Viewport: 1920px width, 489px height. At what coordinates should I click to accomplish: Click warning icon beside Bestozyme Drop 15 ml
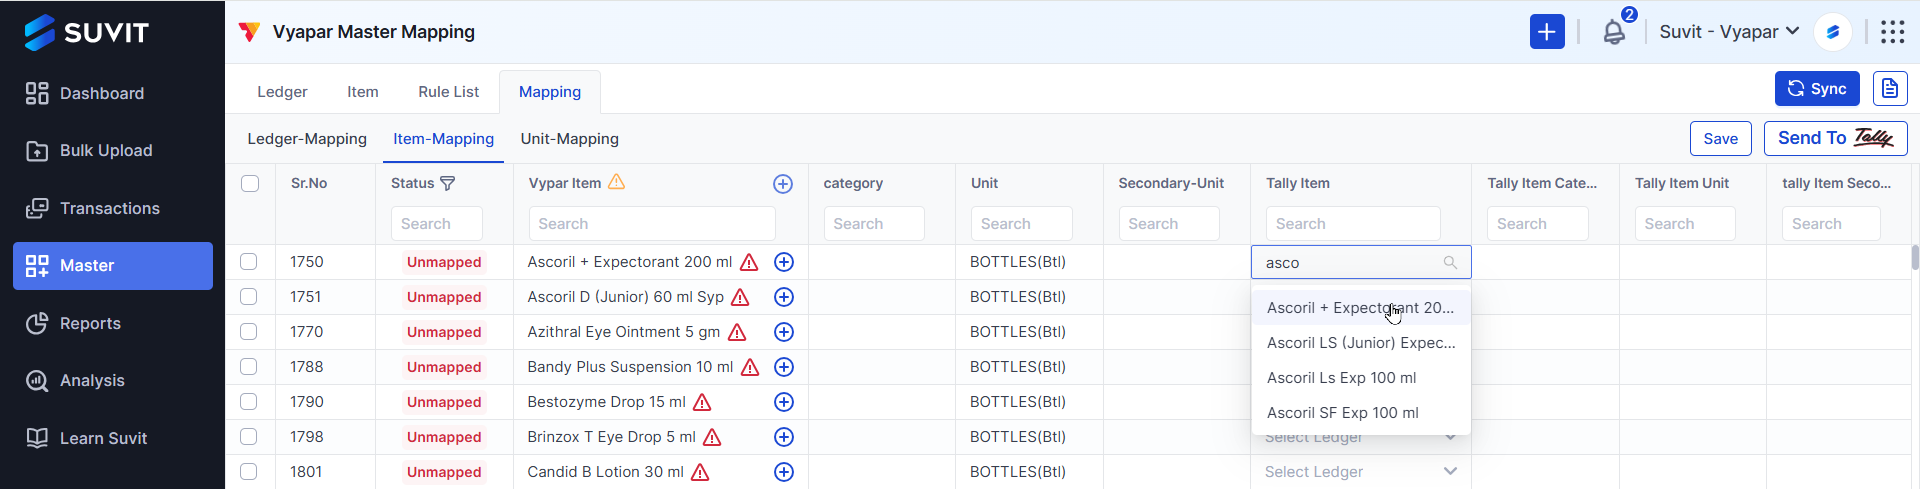(x=702, y=402)
